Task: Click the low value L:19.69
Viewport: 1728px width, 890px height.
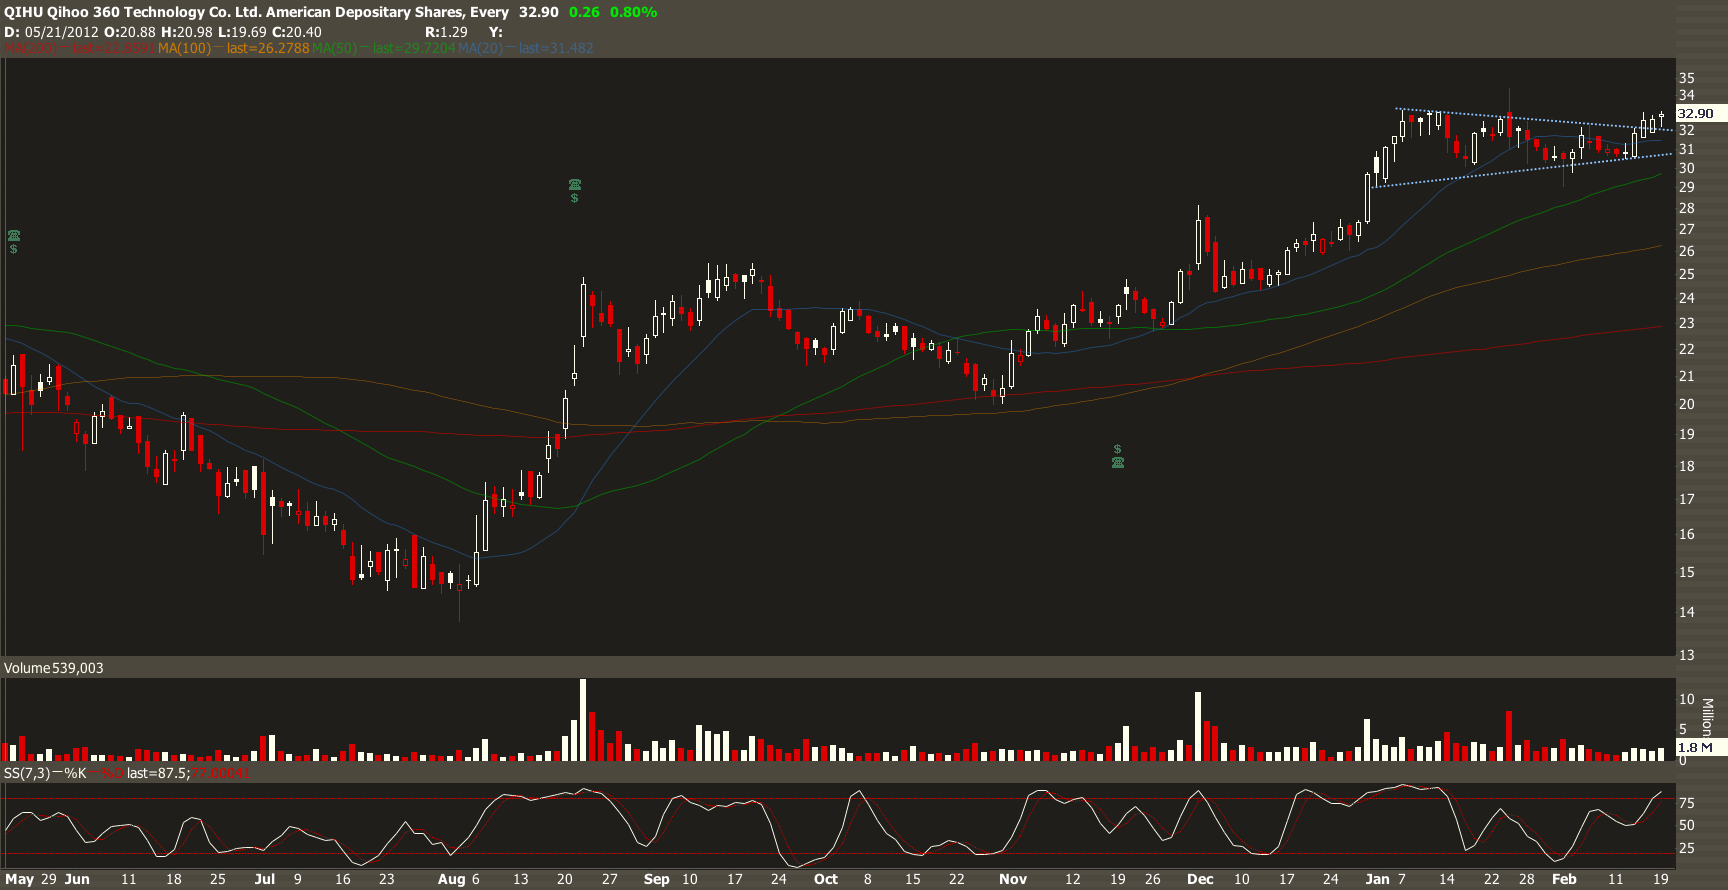Action: 243,32
